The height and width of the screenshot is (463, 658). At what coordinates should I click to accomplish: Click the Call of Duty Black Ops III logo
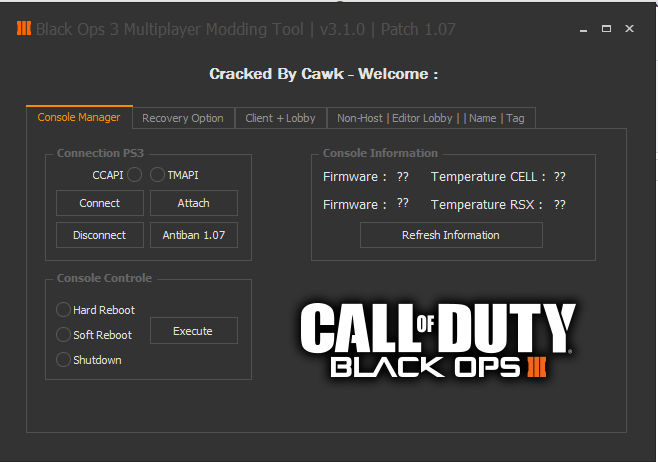tap(438, 340)
